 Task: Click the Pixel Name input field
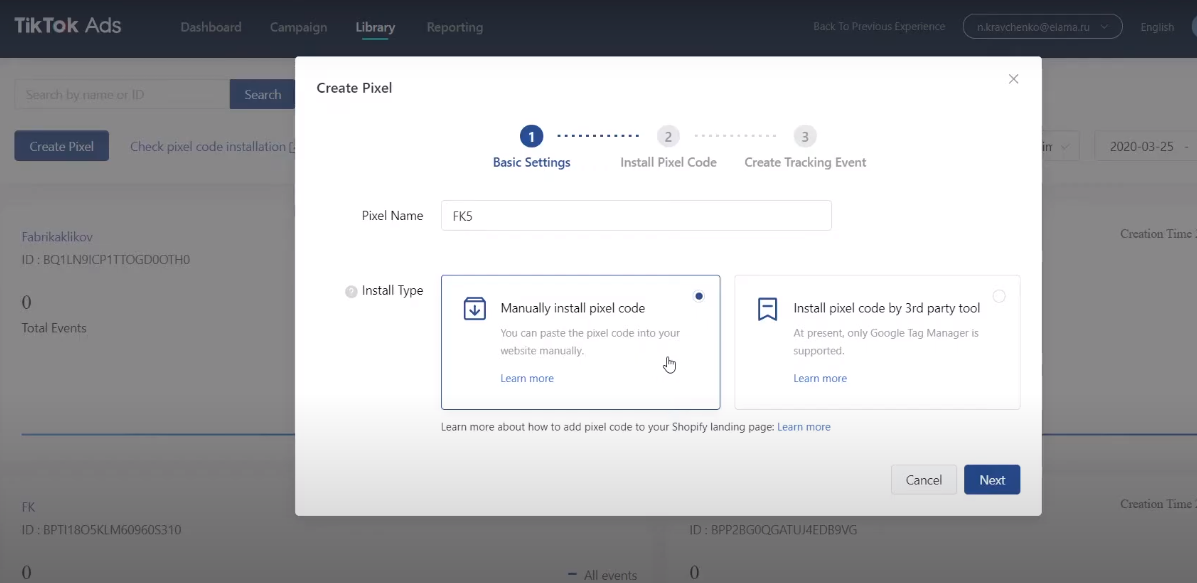pyautogui.click(x=636, y=215)
